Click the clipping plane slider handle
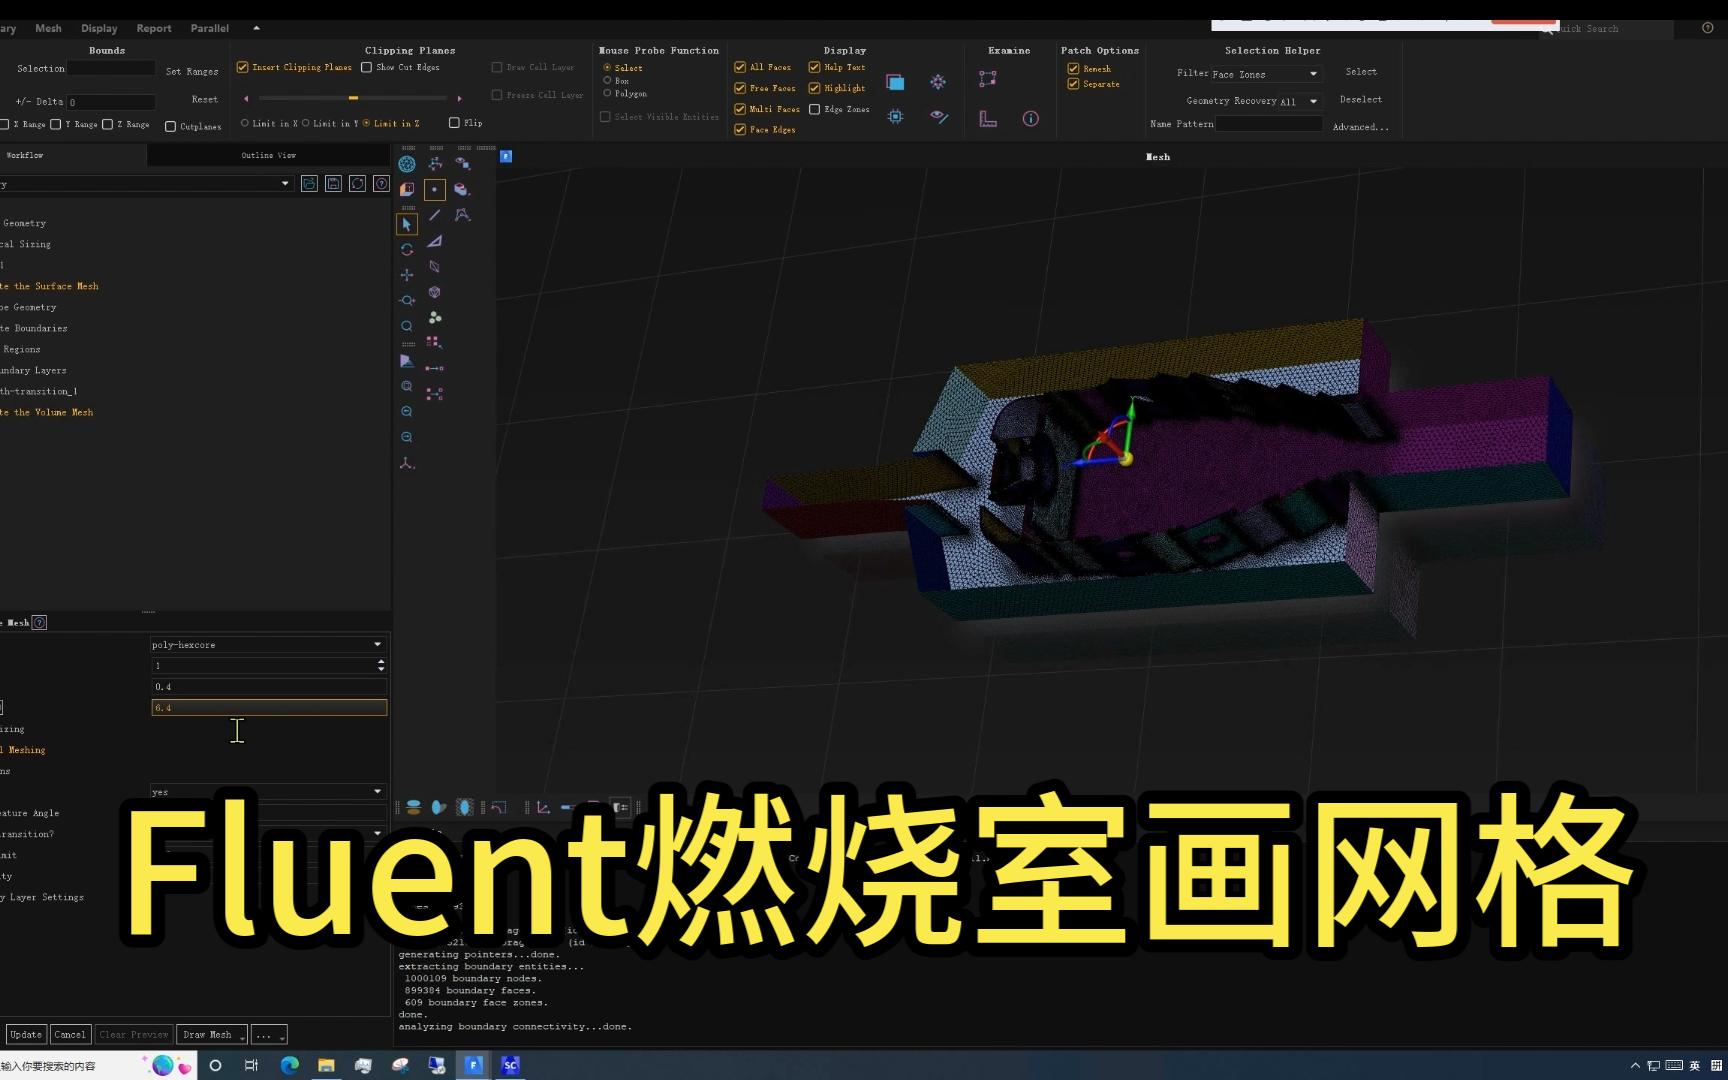The height and width of the screenshot is (1080, 1728). coord(353,98)
